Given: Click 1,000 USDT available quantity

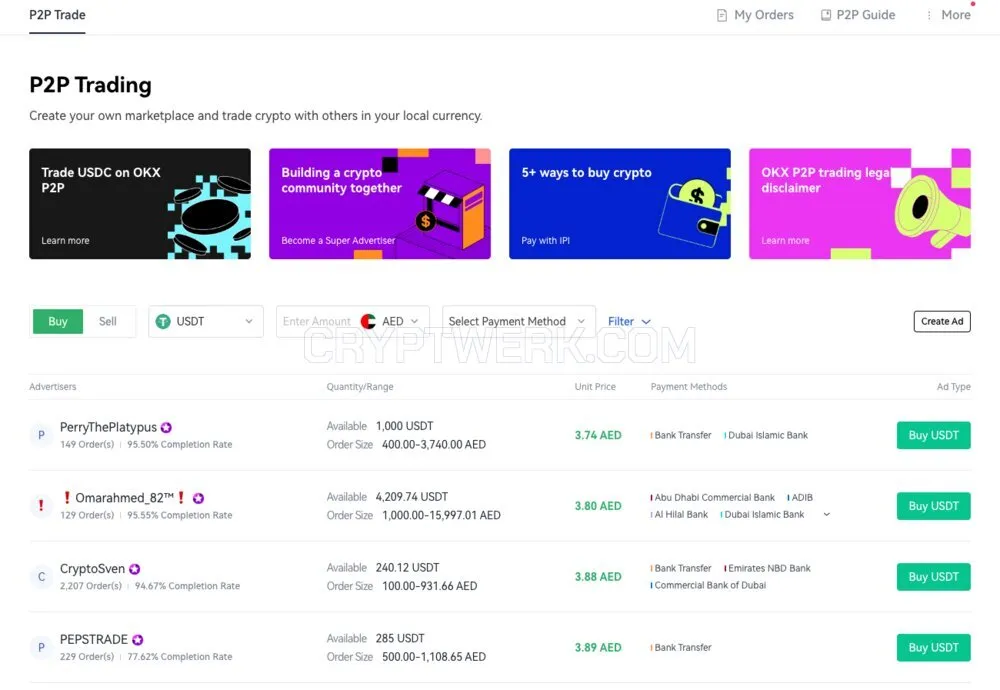Looking at the screenshot, I should 404,426.
